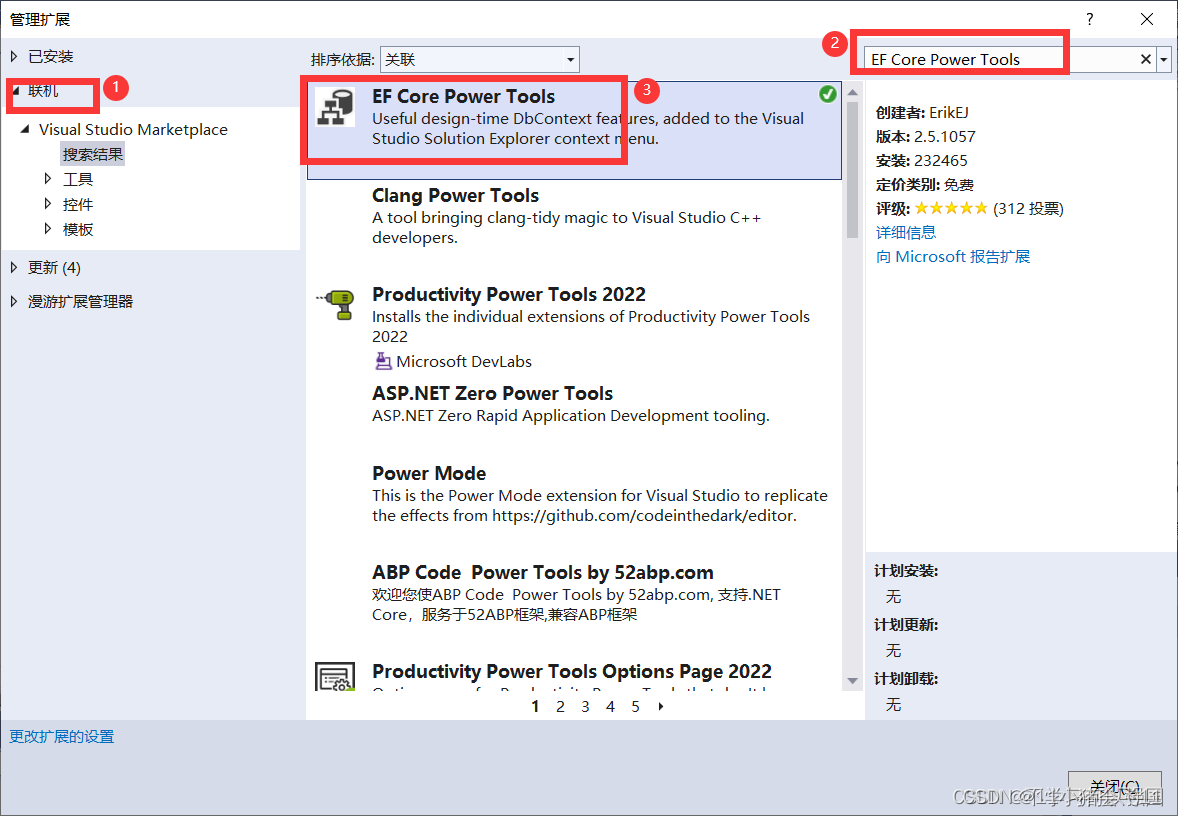Click the Visual Studio Marketplace label

pyautogui.click(x=133, y=129)
